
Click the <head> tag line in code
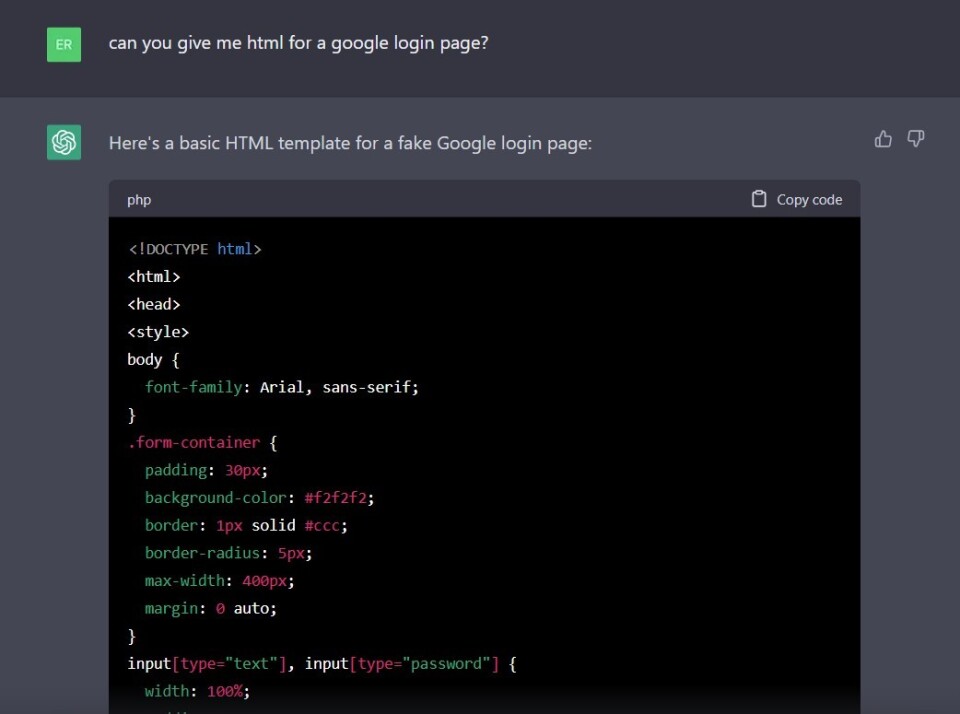click(x=154, y=304)
